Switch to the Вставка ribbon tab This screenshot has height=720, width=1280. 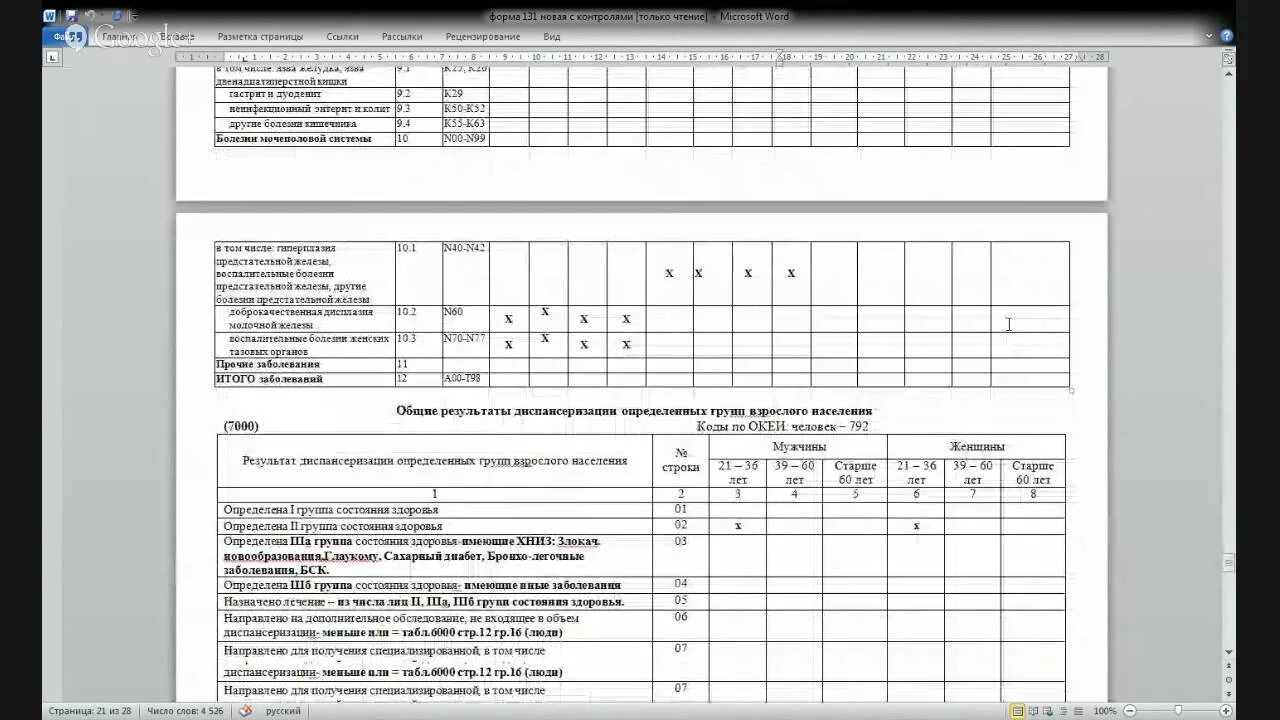pos(177,36)
